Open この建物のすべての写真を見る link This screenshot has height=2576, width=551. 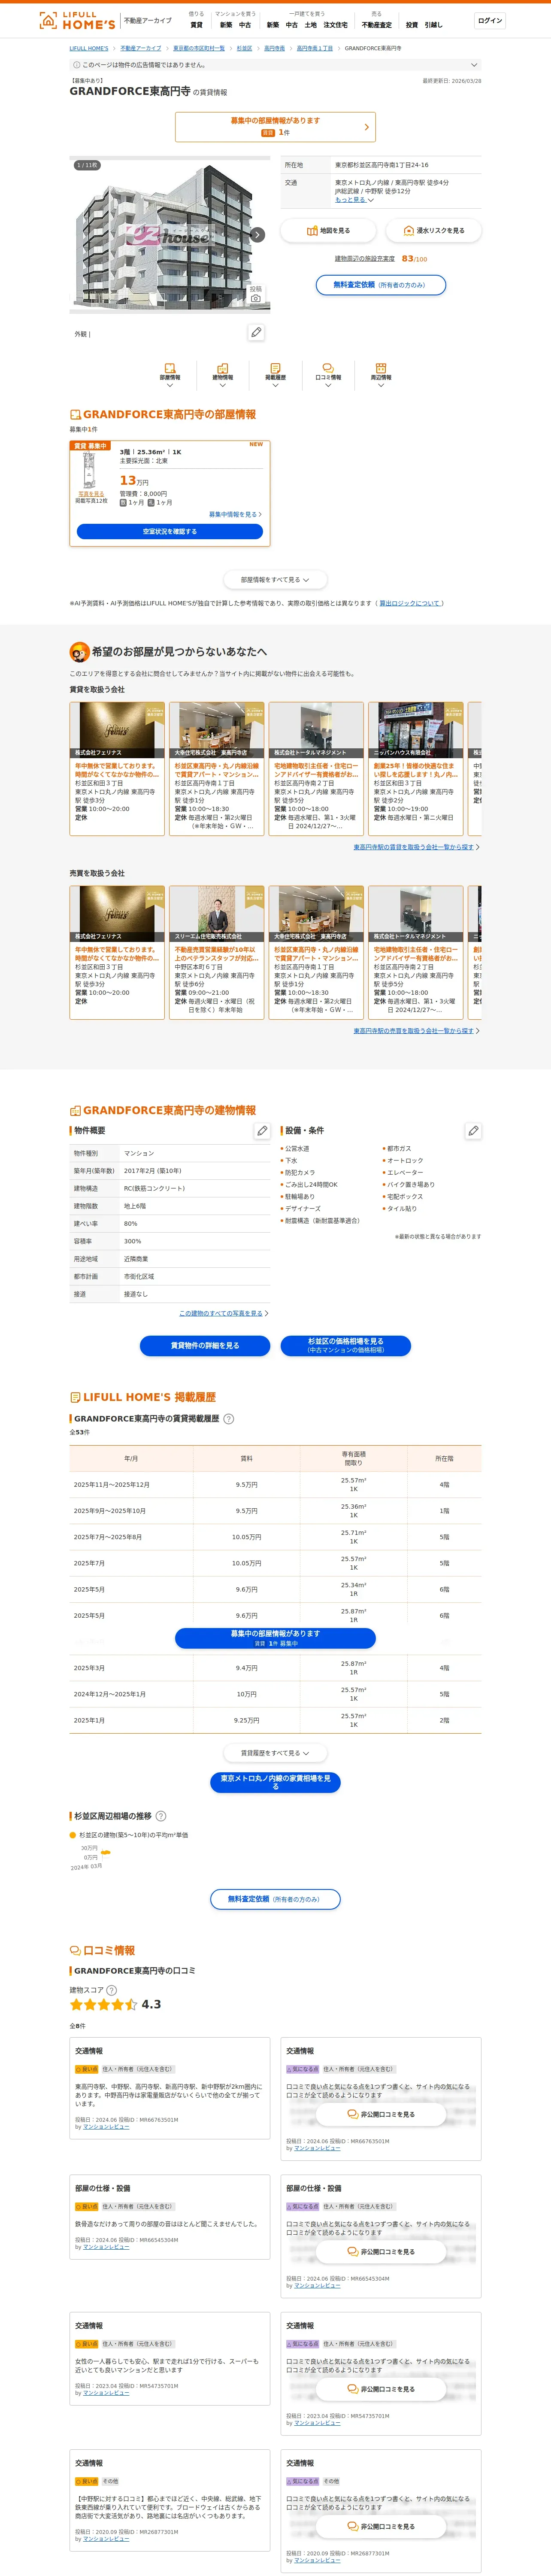pos(224,1313)
